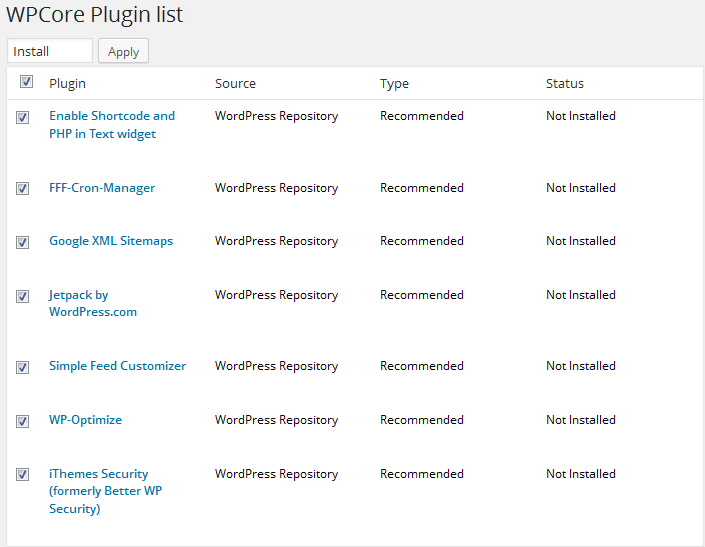Click the Apply button
The image size is (705, 547).
123,51
